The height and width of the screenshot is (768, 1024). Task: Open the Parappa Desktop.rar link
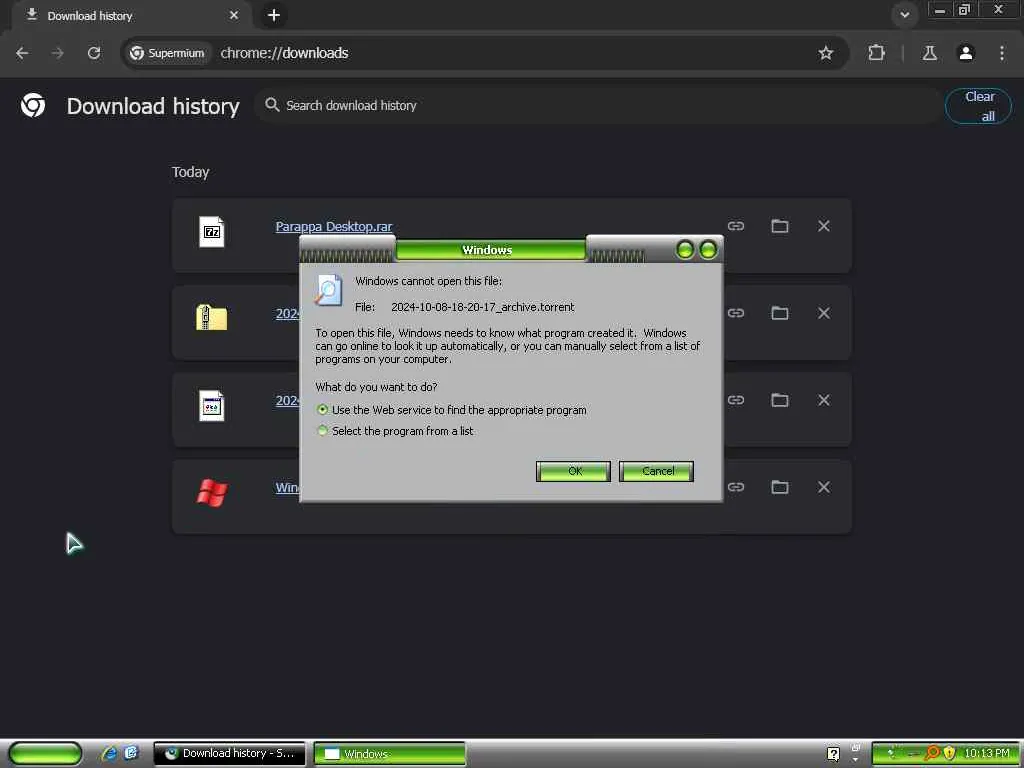tap(334, 227)
